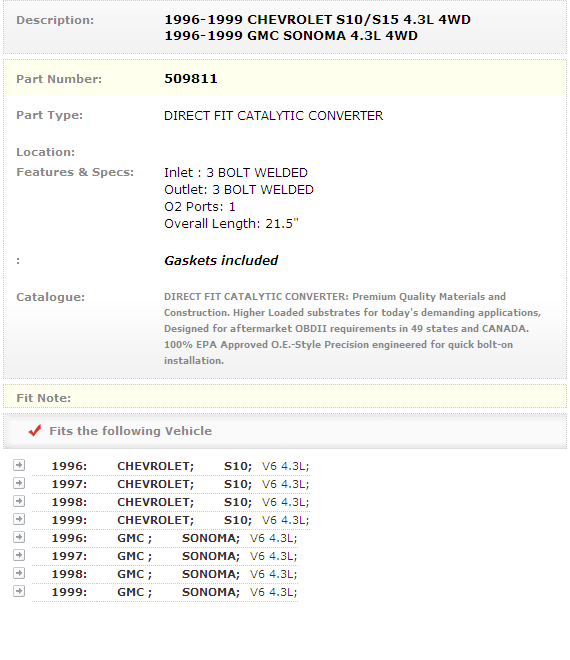
Task: Click the Gaskets included note
Action: 221,261
